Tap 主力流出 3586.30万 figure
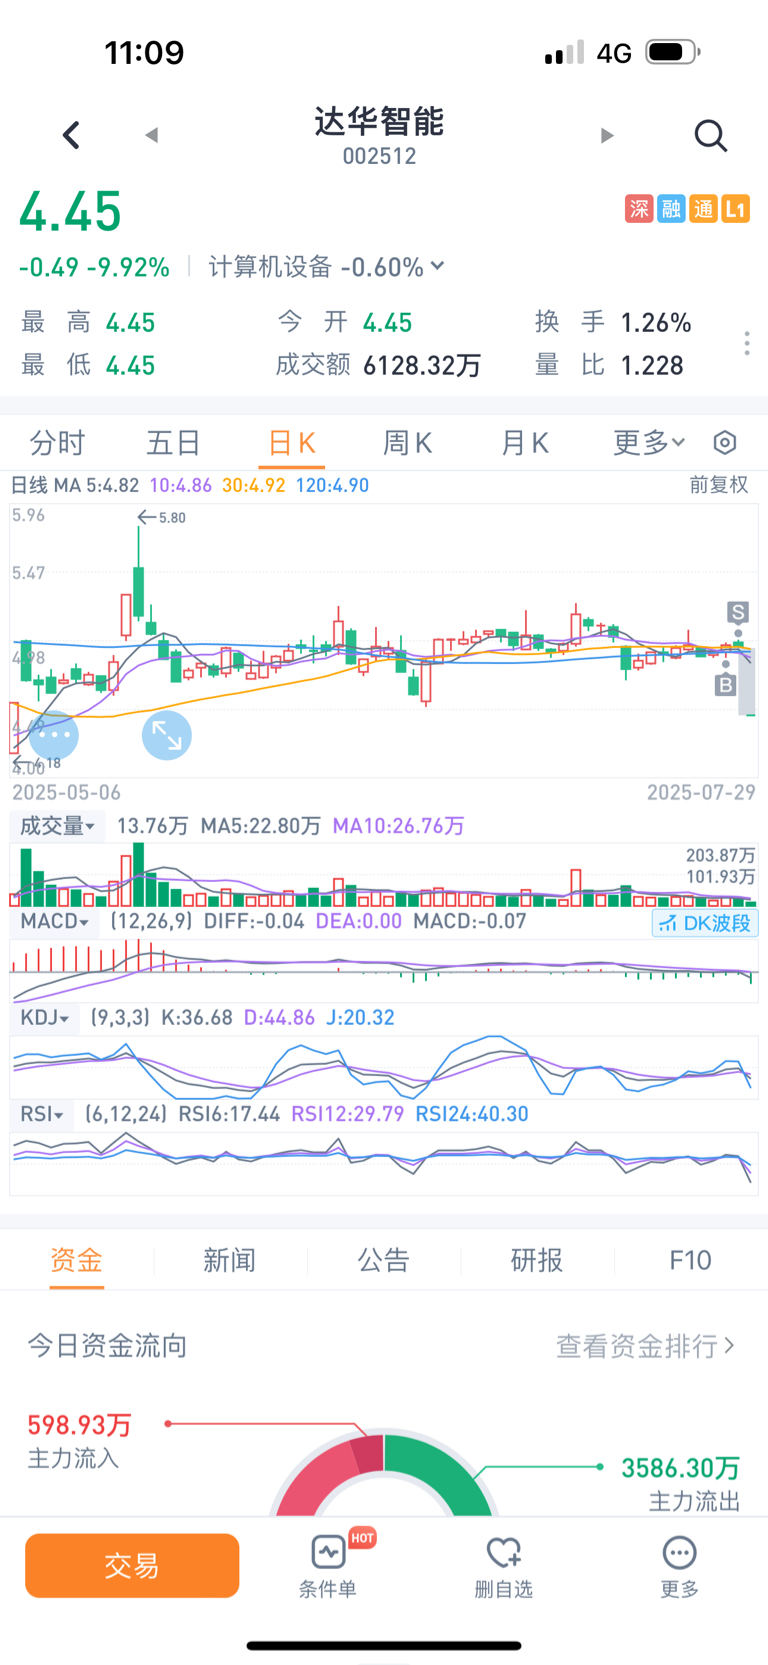 click(680, 1467)
